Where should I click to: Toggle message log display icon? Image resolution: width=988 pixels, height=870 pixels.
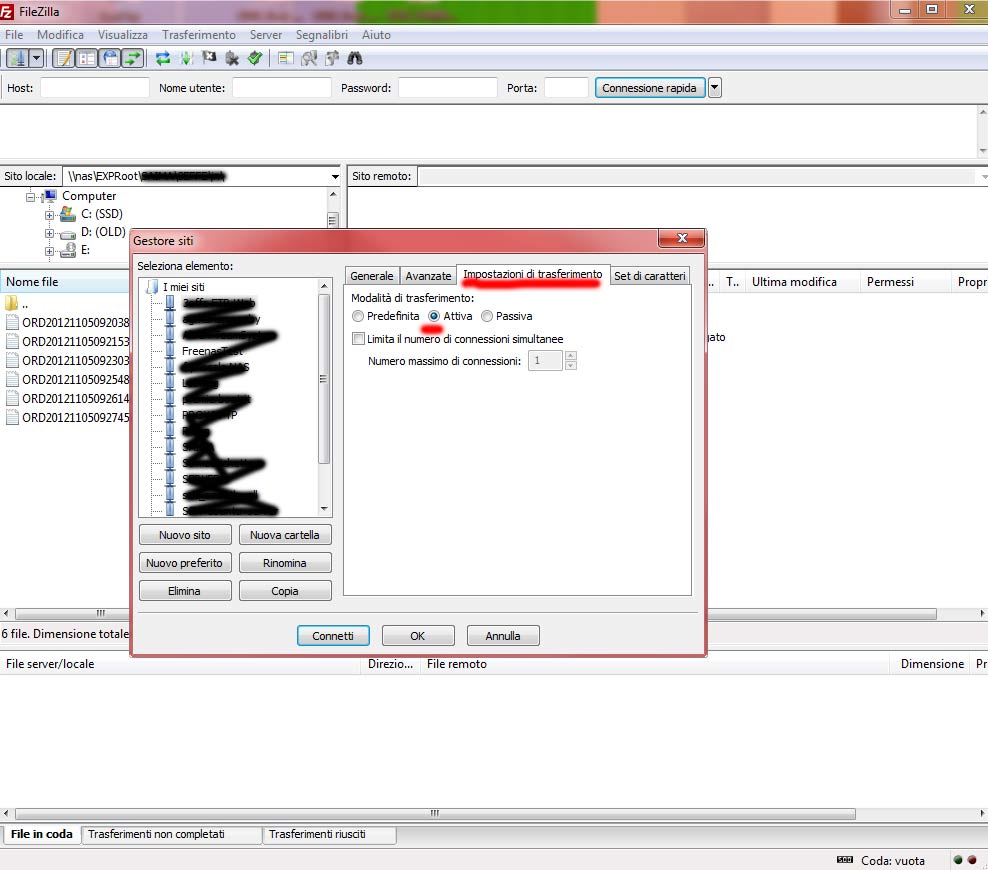click(x=64, y=59)
